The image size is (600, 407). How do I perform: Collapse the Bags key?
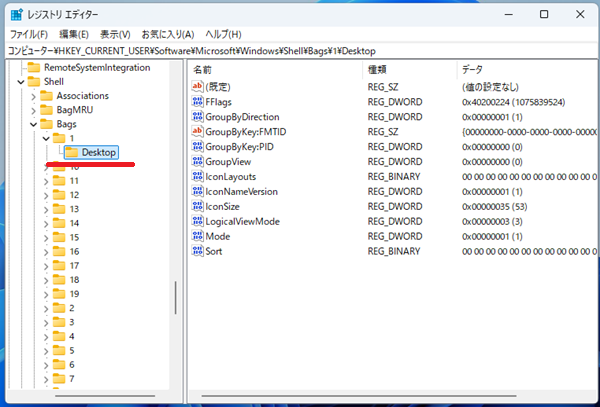(x=33, y=124)
